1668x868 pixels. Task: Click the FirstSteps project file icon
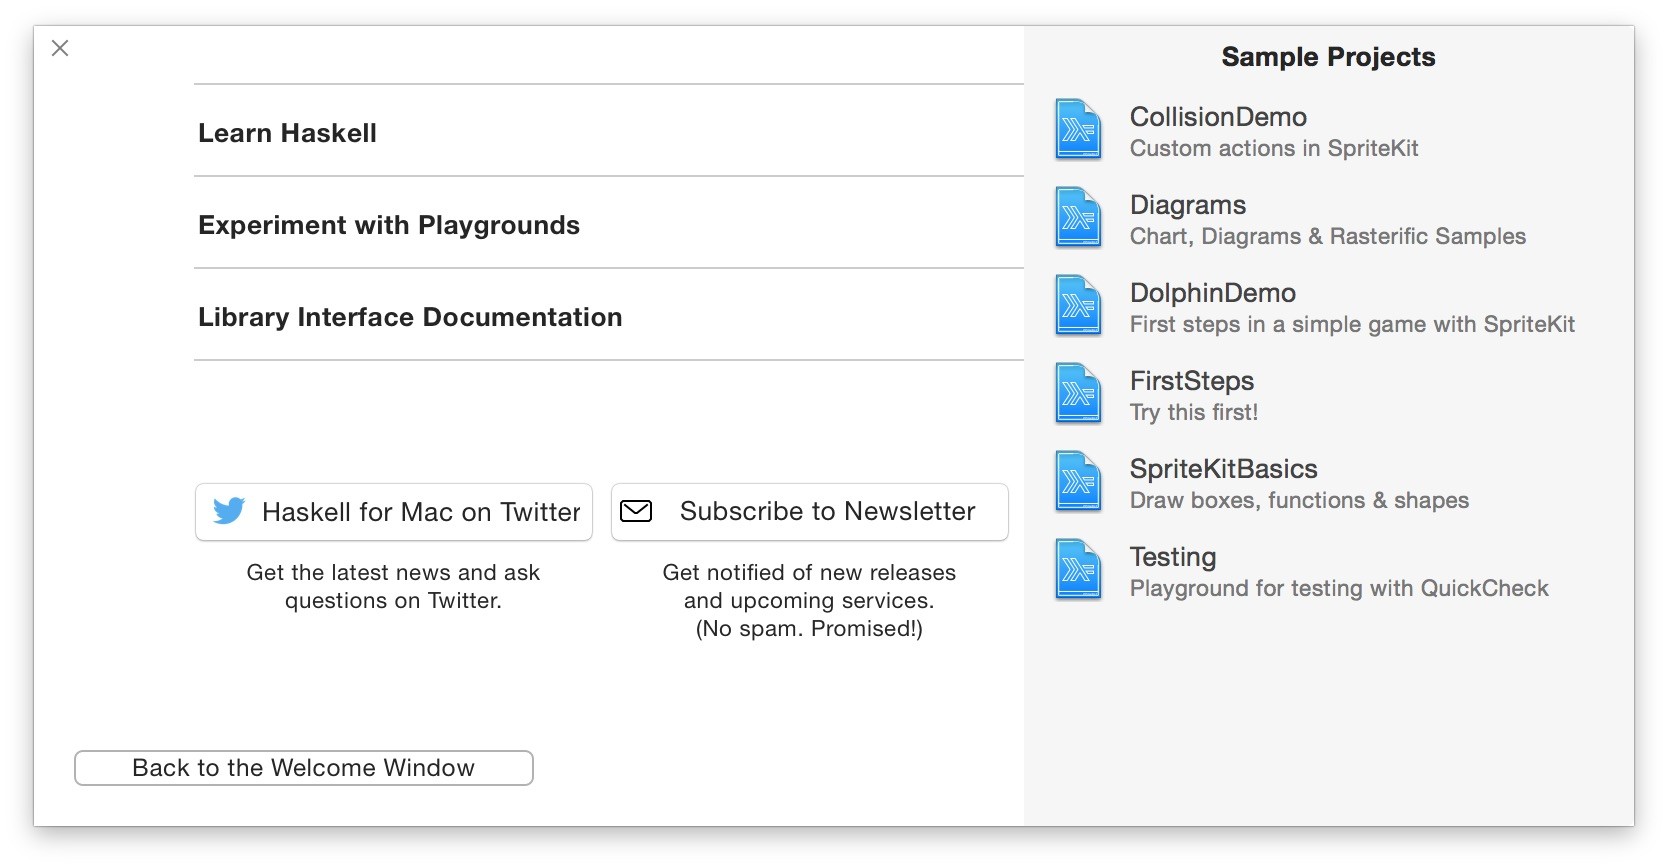[x=1078, y=394]
